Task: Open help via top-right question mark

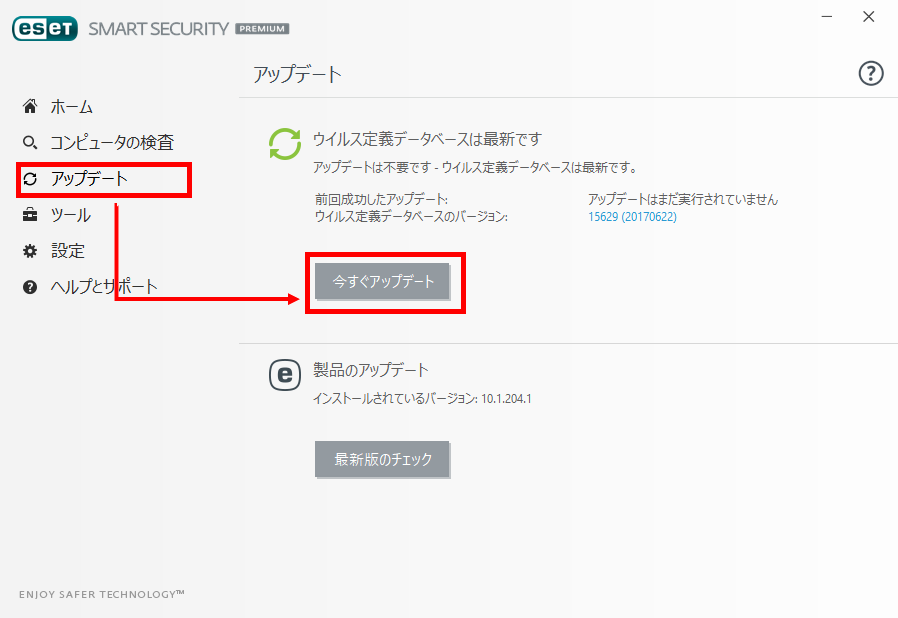Action: [x=871, y=73]
